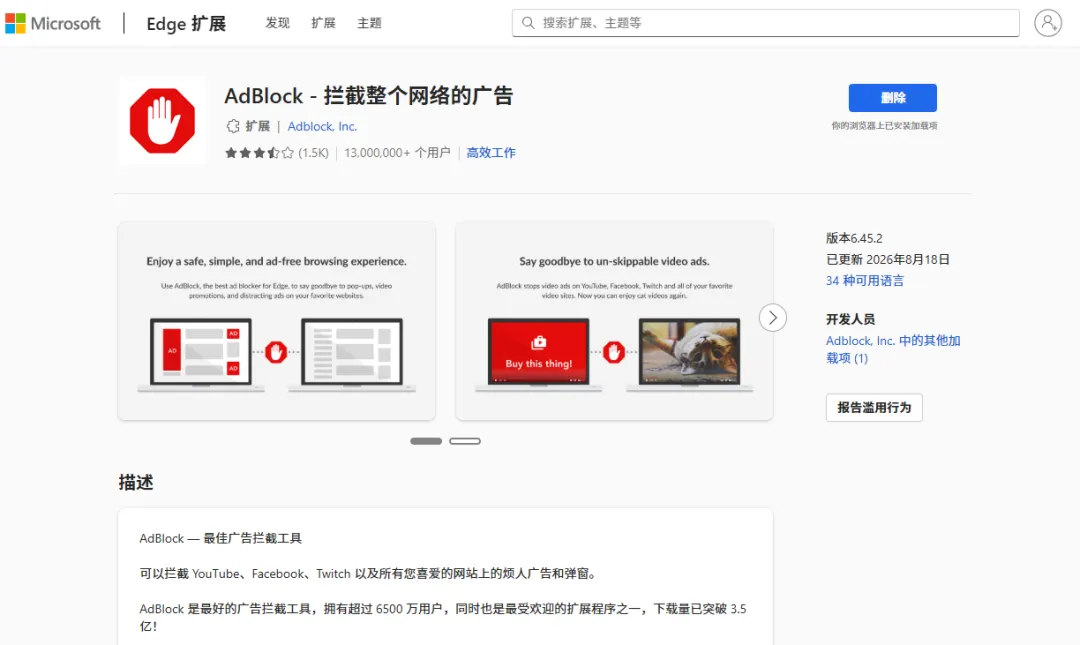
Task: Open the ad-free browsing screenshot thumbnail
Action: 276,321
